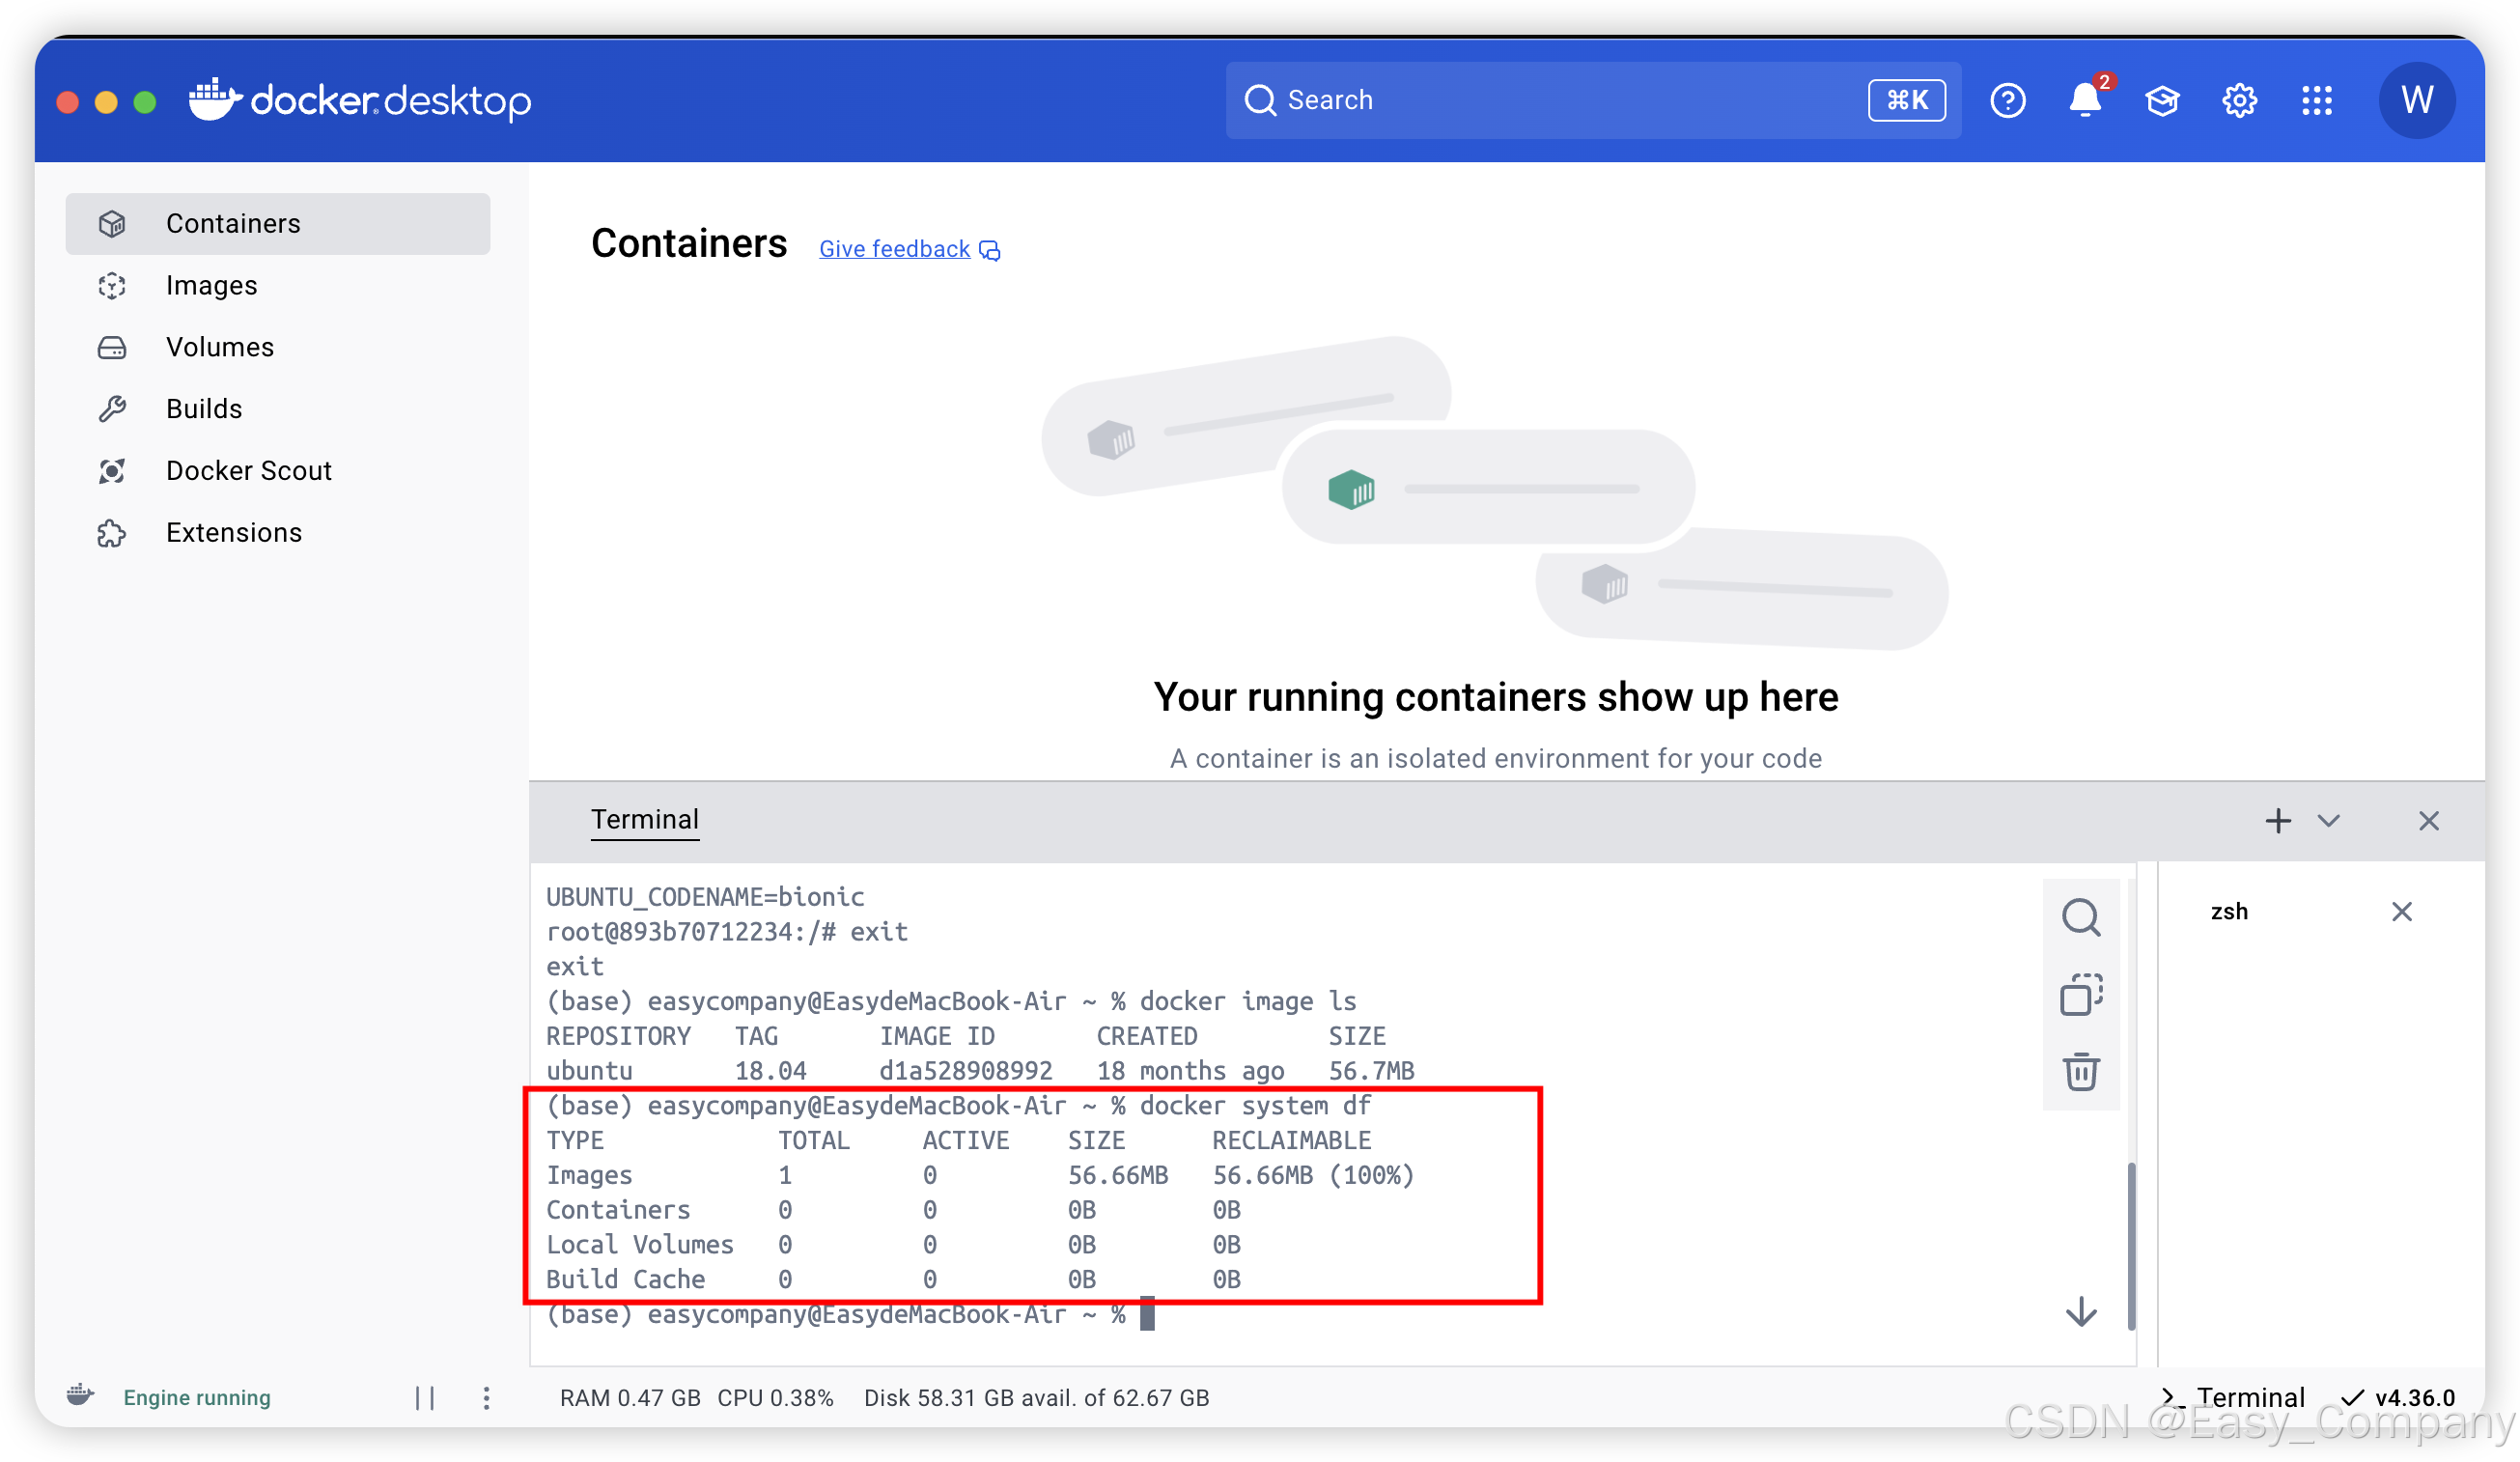The image size is (2520, 1462).
Task: Open engine options three-dot menu
Action: coord(486,1397)
